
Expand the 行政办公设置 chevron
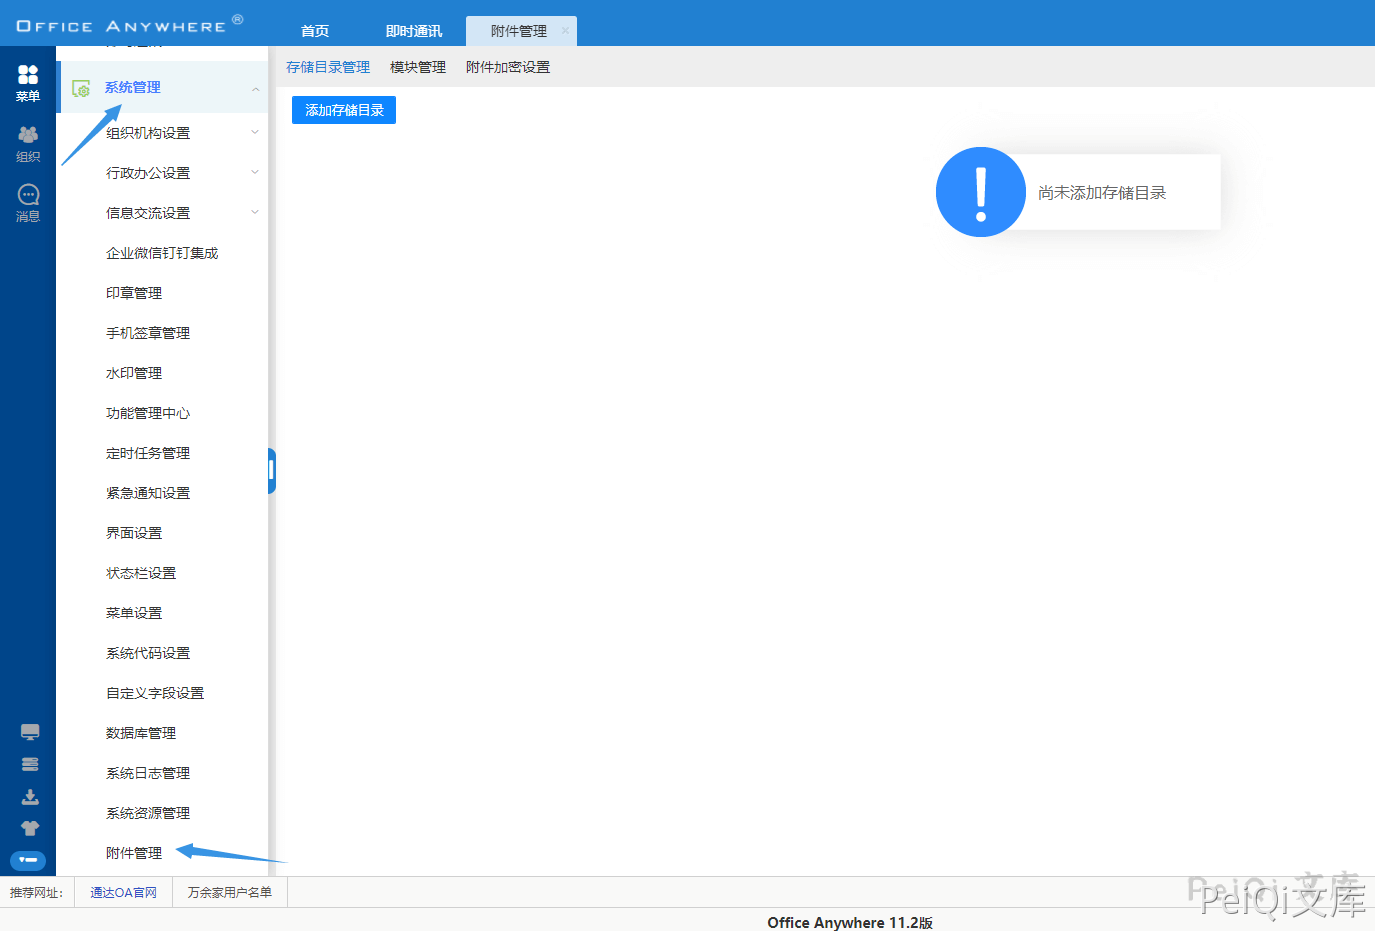point(255,172)
